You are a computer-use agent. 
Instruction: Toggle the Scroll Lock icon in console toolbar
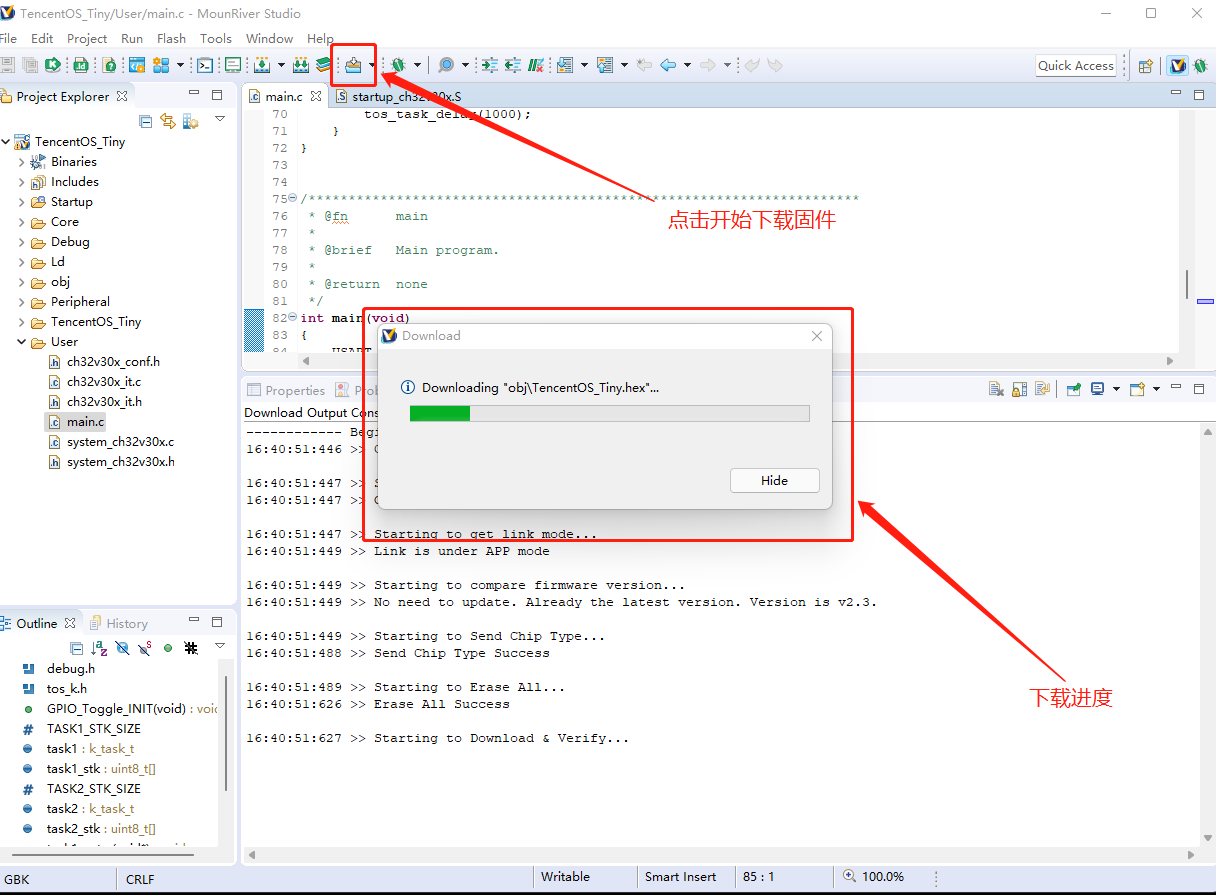(1019, 389)
